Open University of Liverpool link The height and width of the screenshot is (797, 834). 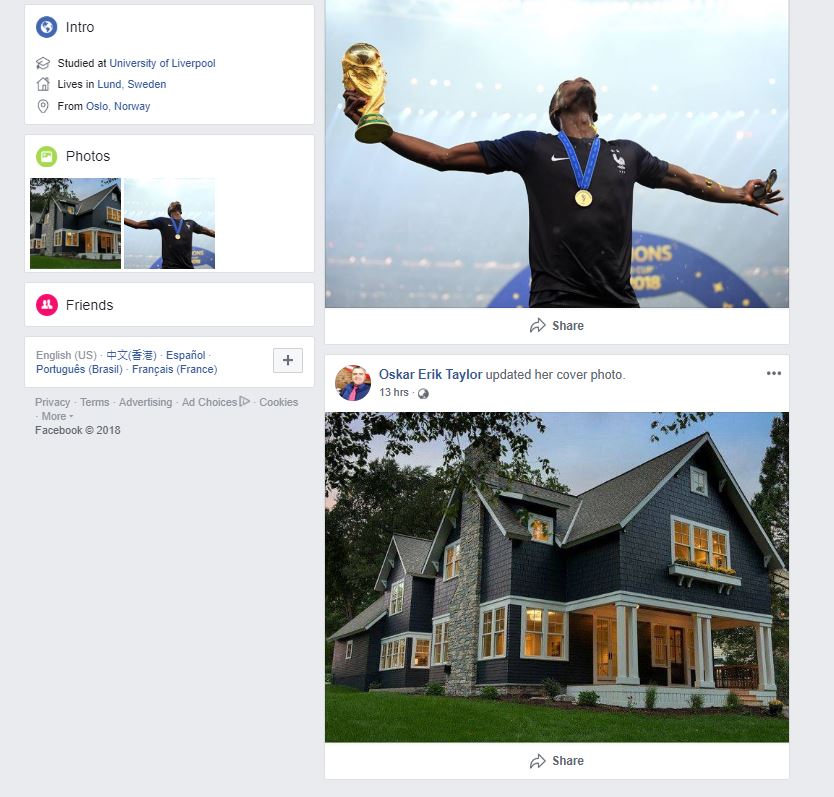[x=162, y=63]
